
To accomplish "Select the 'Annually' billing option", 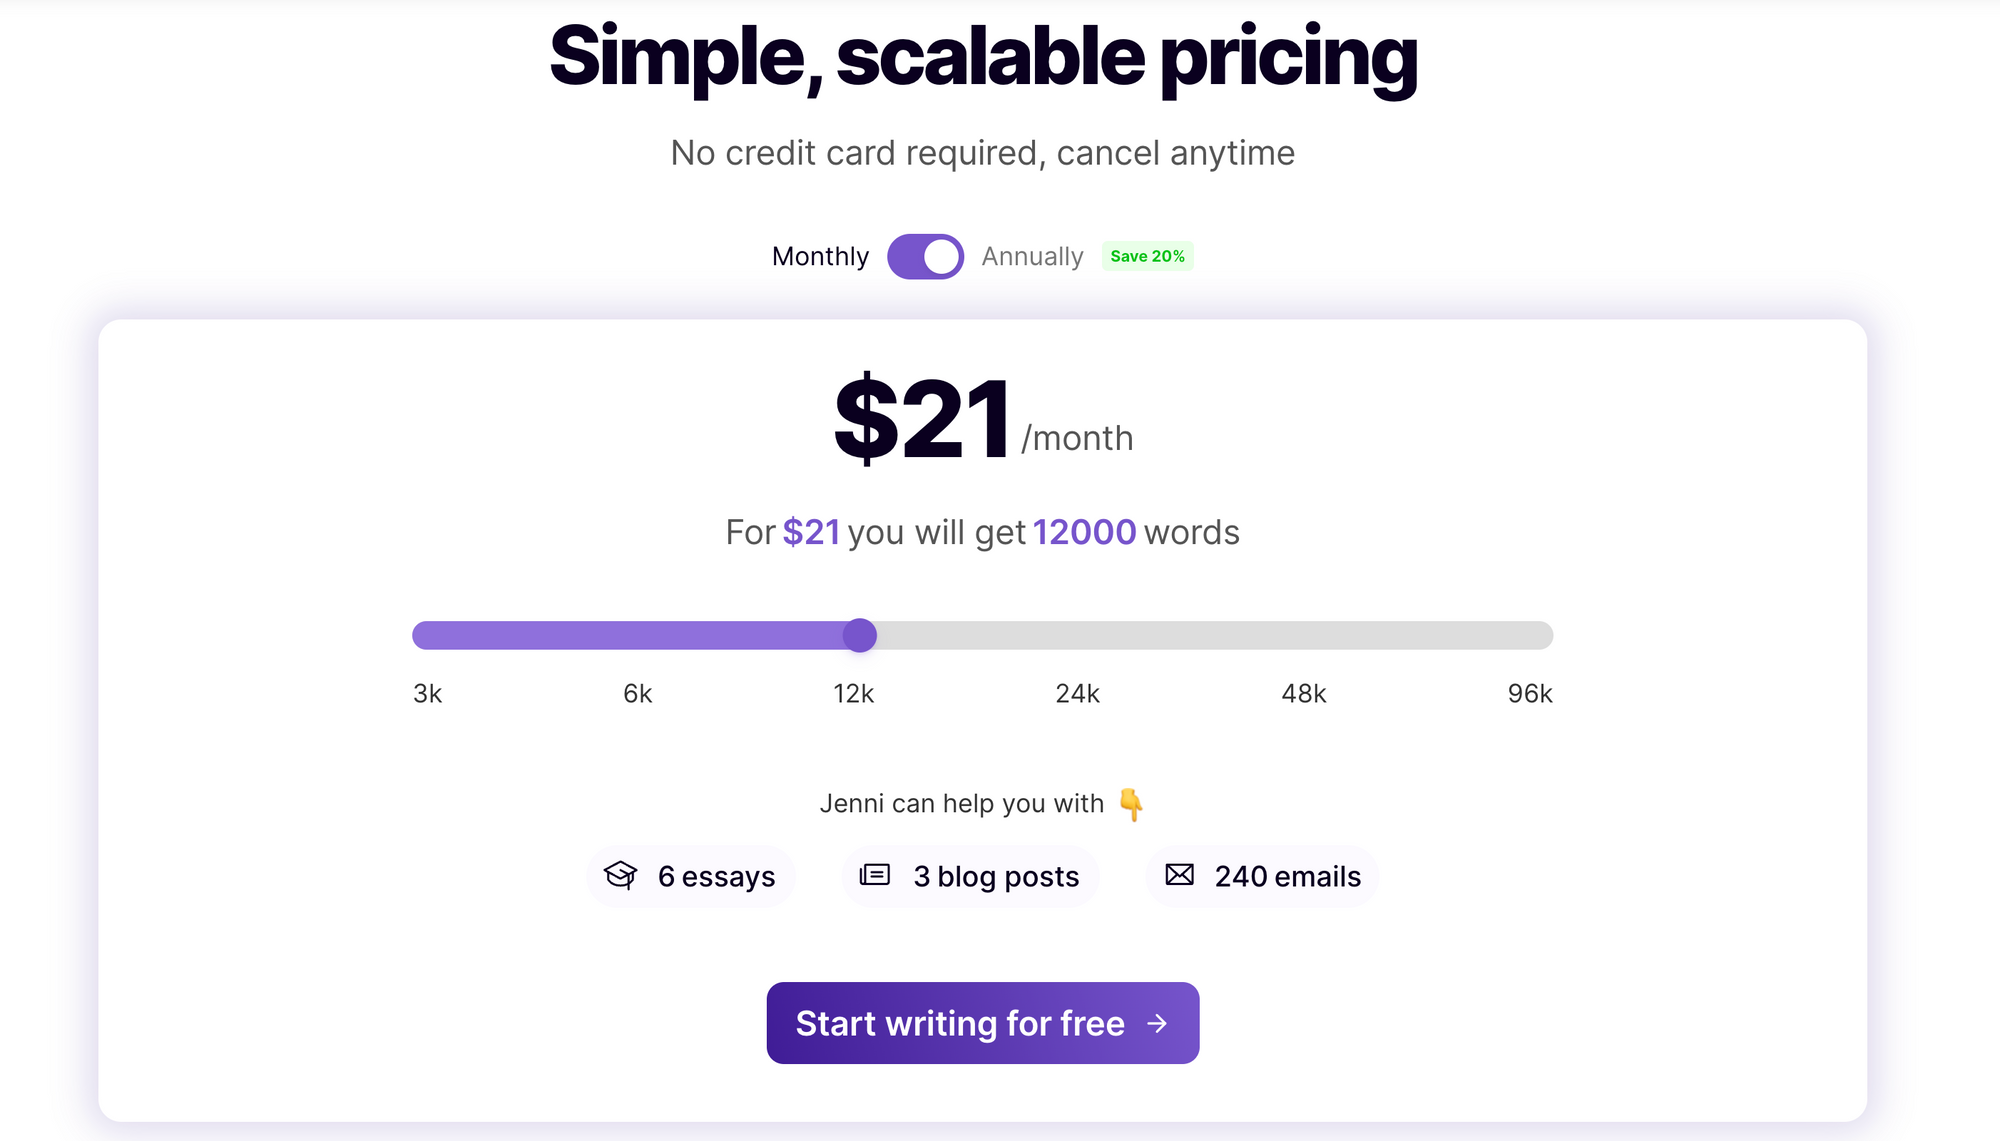I will click(x=1032, y=256).
